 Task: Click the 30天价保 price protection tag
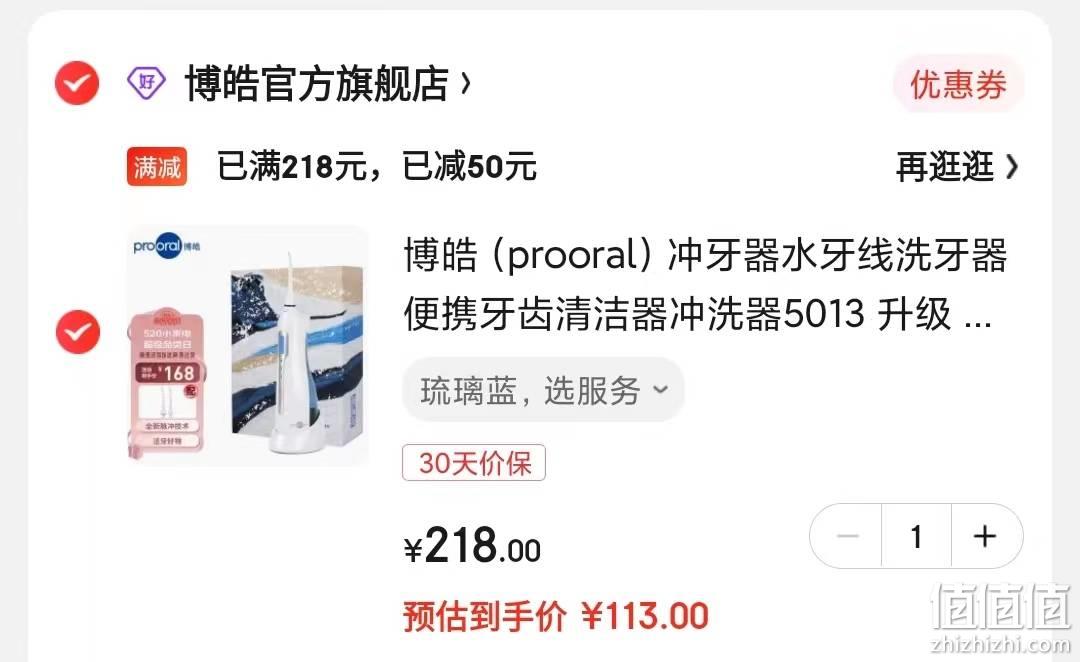[474, 463]
